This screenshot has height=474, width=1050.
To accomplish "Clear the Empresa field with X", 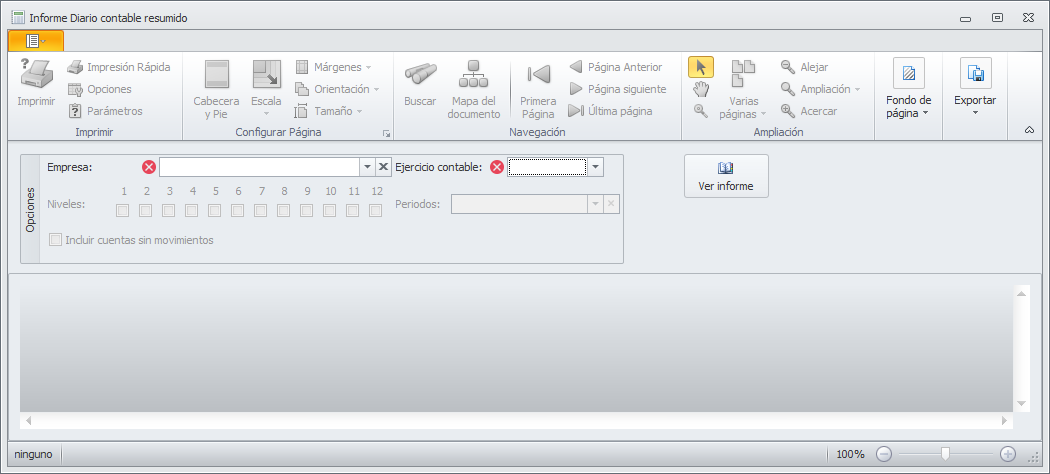I will point(383,167).
